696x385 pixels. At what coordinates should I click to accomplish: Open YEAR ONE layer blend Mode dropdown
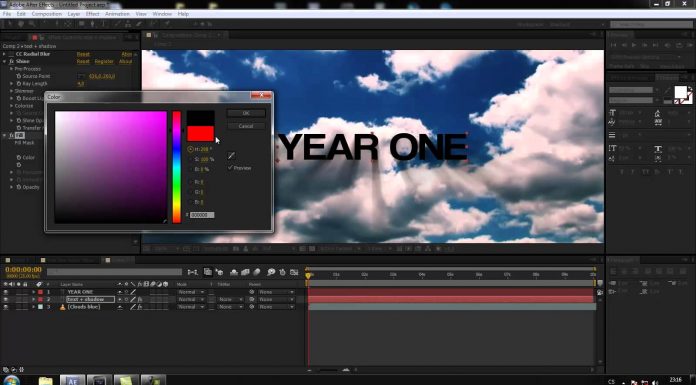coord(191,292)
